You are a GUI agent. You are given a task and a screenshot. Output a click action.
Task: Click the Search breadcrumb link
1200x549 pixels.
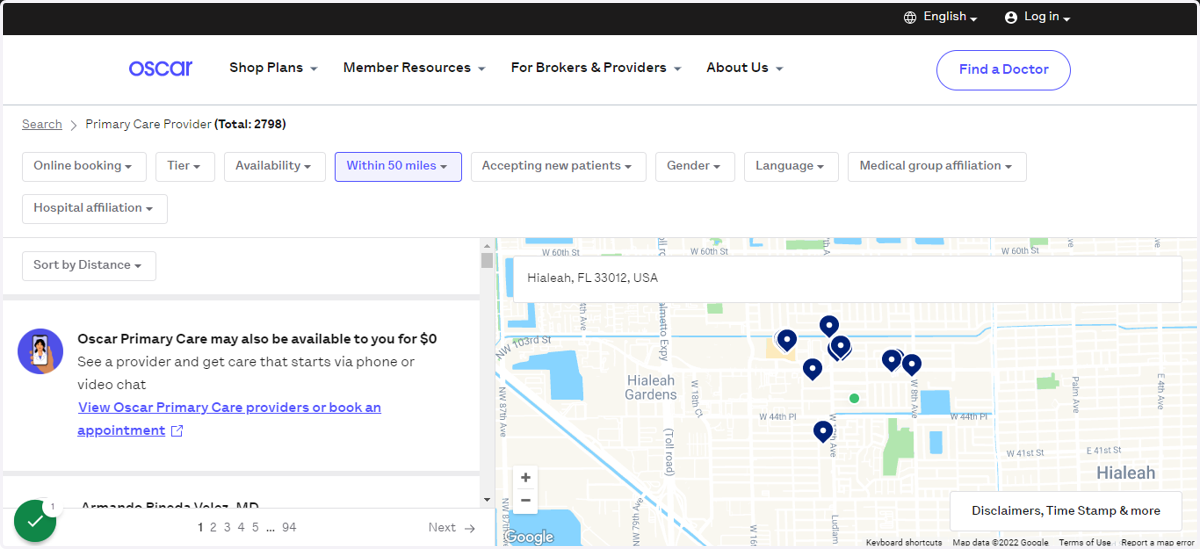coord(42,124)
